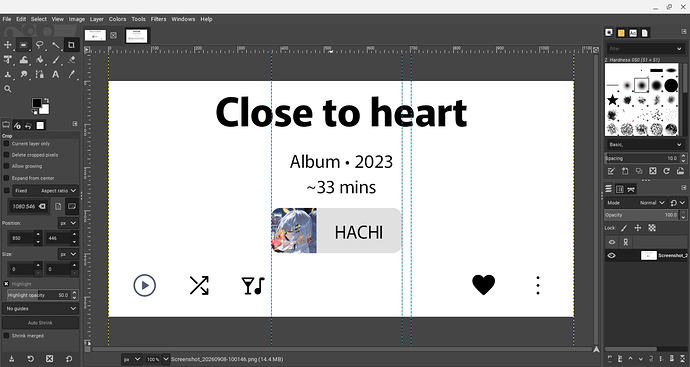Toggle the Fixed aspect ratio checkbox
Screen dimensions: 690x367
tap(6, 191)
